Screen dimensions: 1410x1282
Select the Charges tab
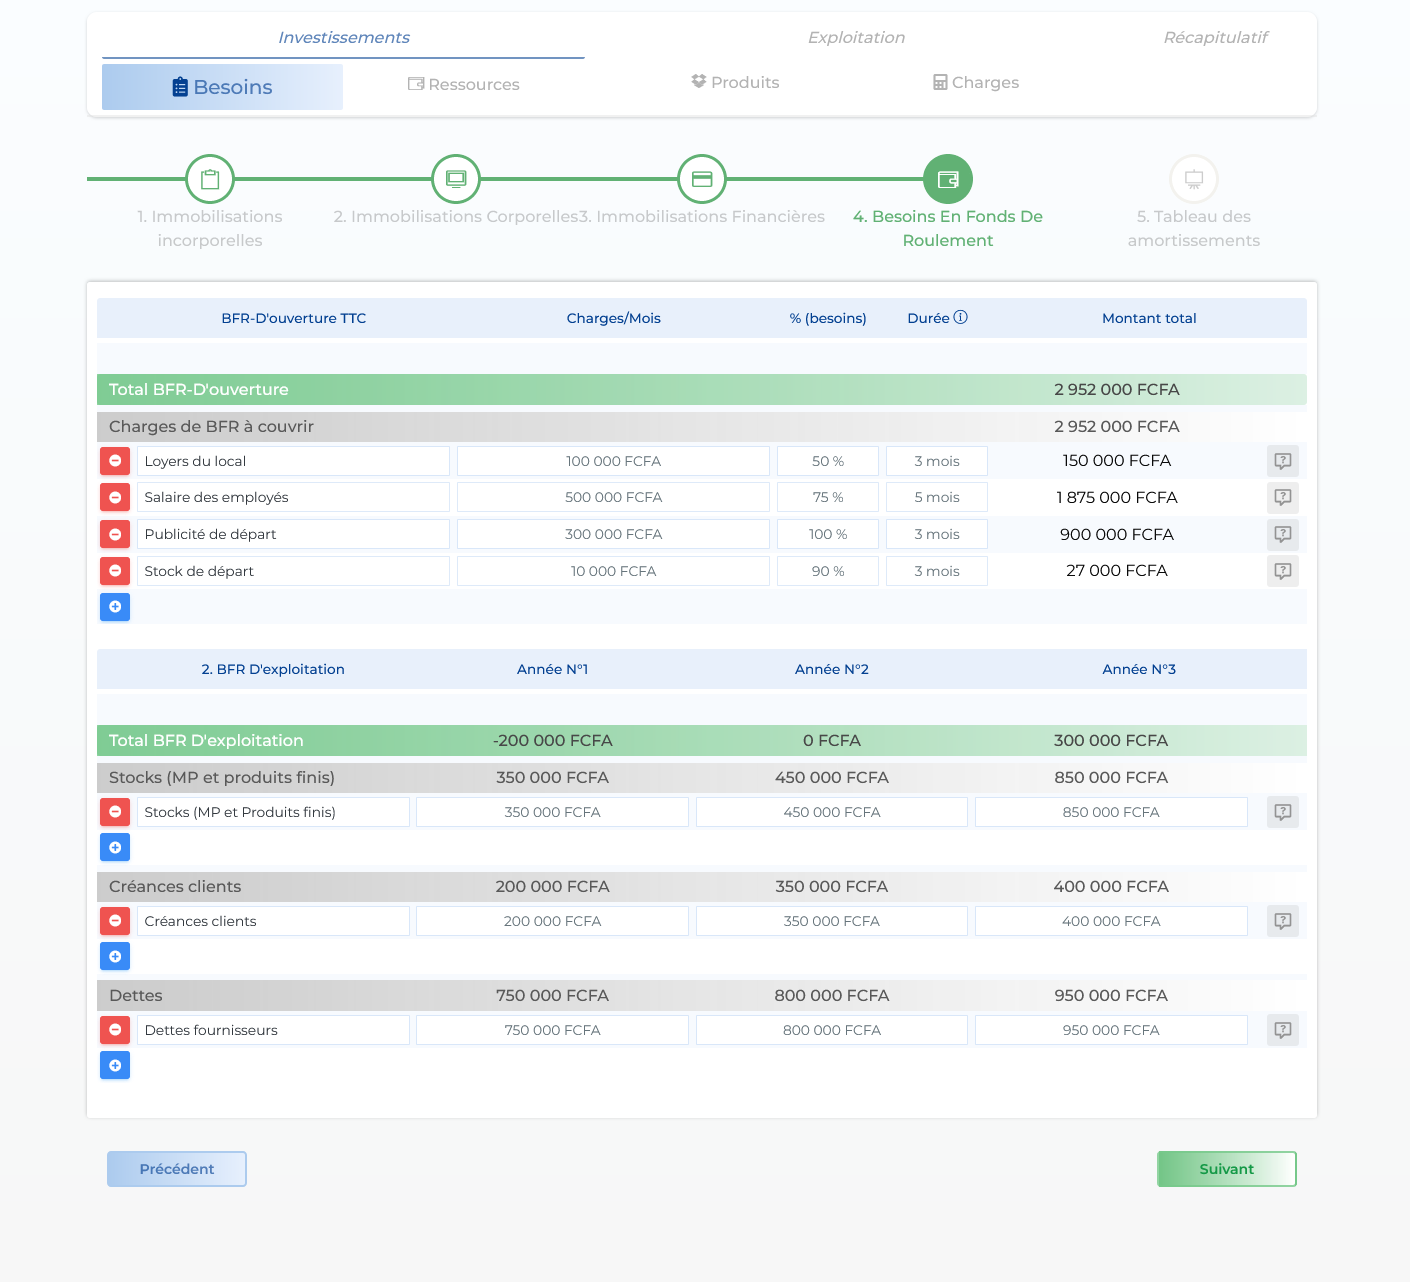975,83
